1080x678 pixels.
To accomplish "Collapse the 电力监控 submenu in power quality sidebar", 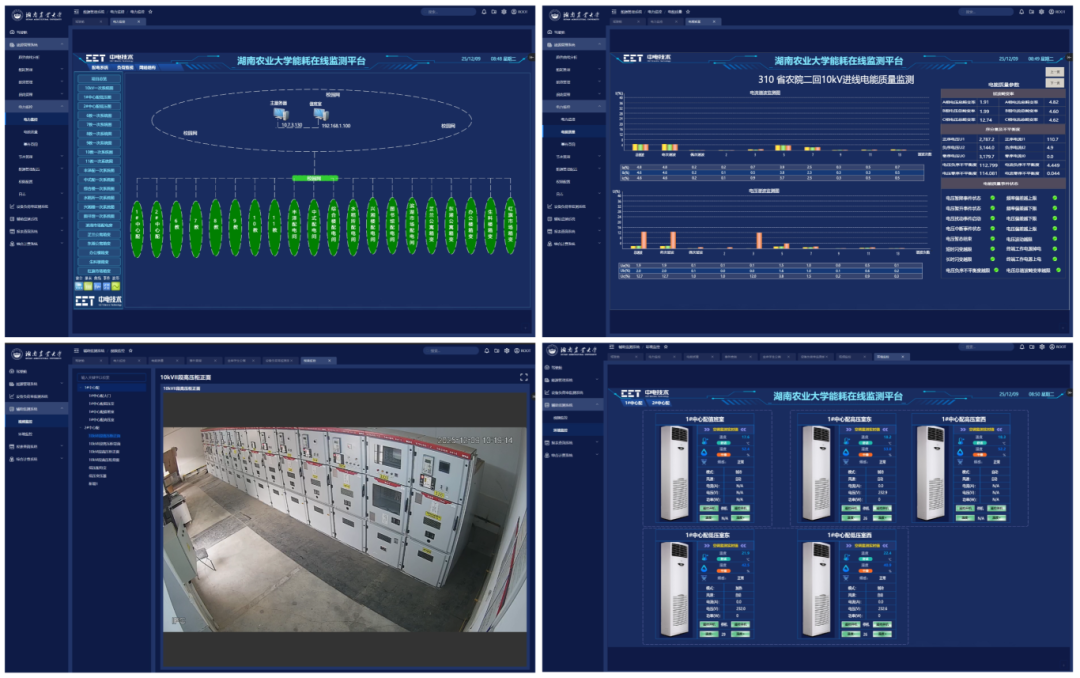I will click(600, 105).
